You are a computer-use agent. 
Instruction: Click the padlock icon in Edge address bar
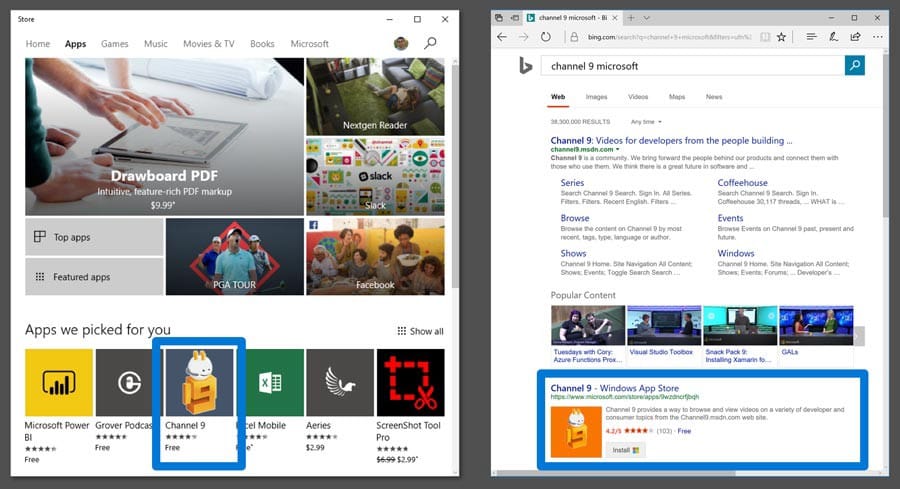tap(573, 37)
